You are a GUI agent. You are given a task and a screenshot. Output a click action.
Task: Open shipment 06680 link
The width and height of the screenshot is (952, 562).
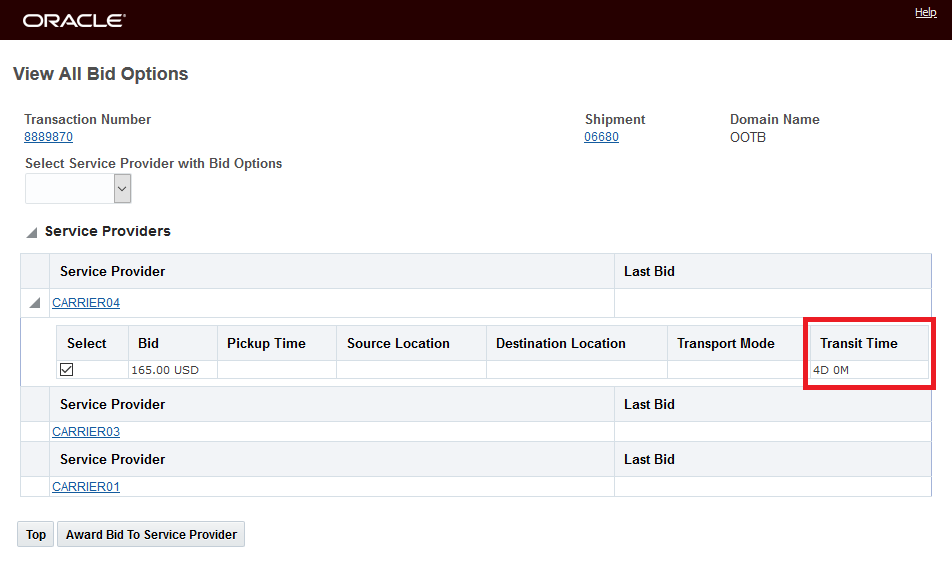601,137
